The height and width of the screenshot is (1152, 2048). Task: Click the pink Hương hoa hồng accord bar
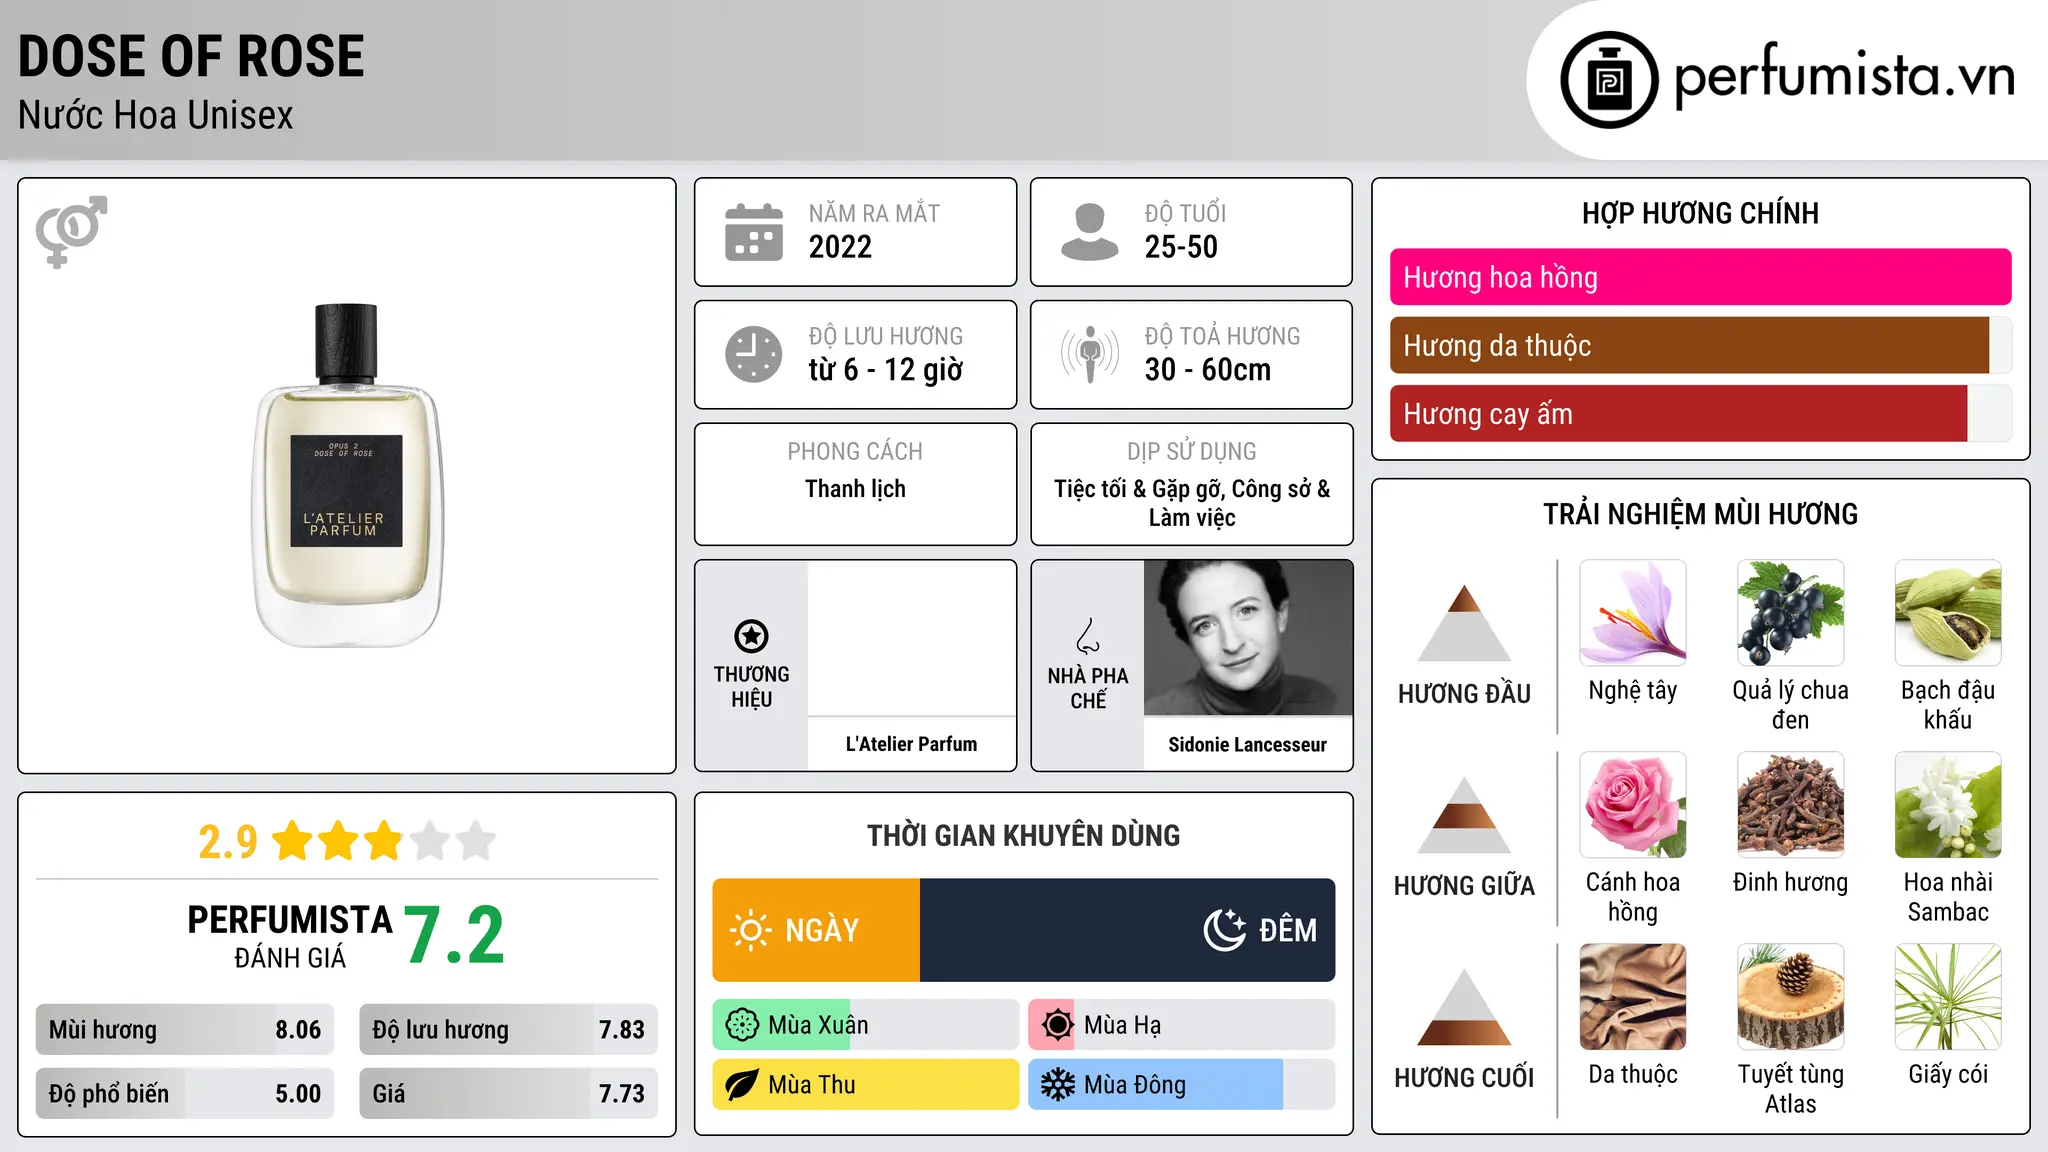(1700, 277)
